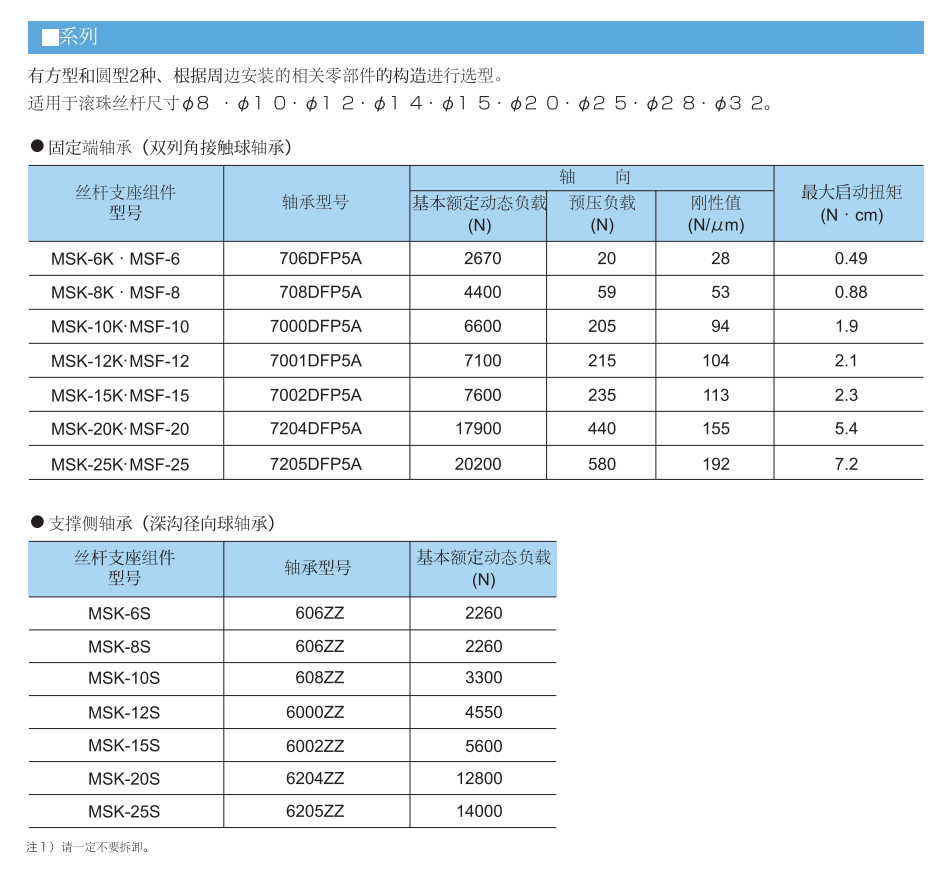This screenshot has height=874, width=952.
Task: Click the white square in the blue 系列 banner
Action: point(49,38)
